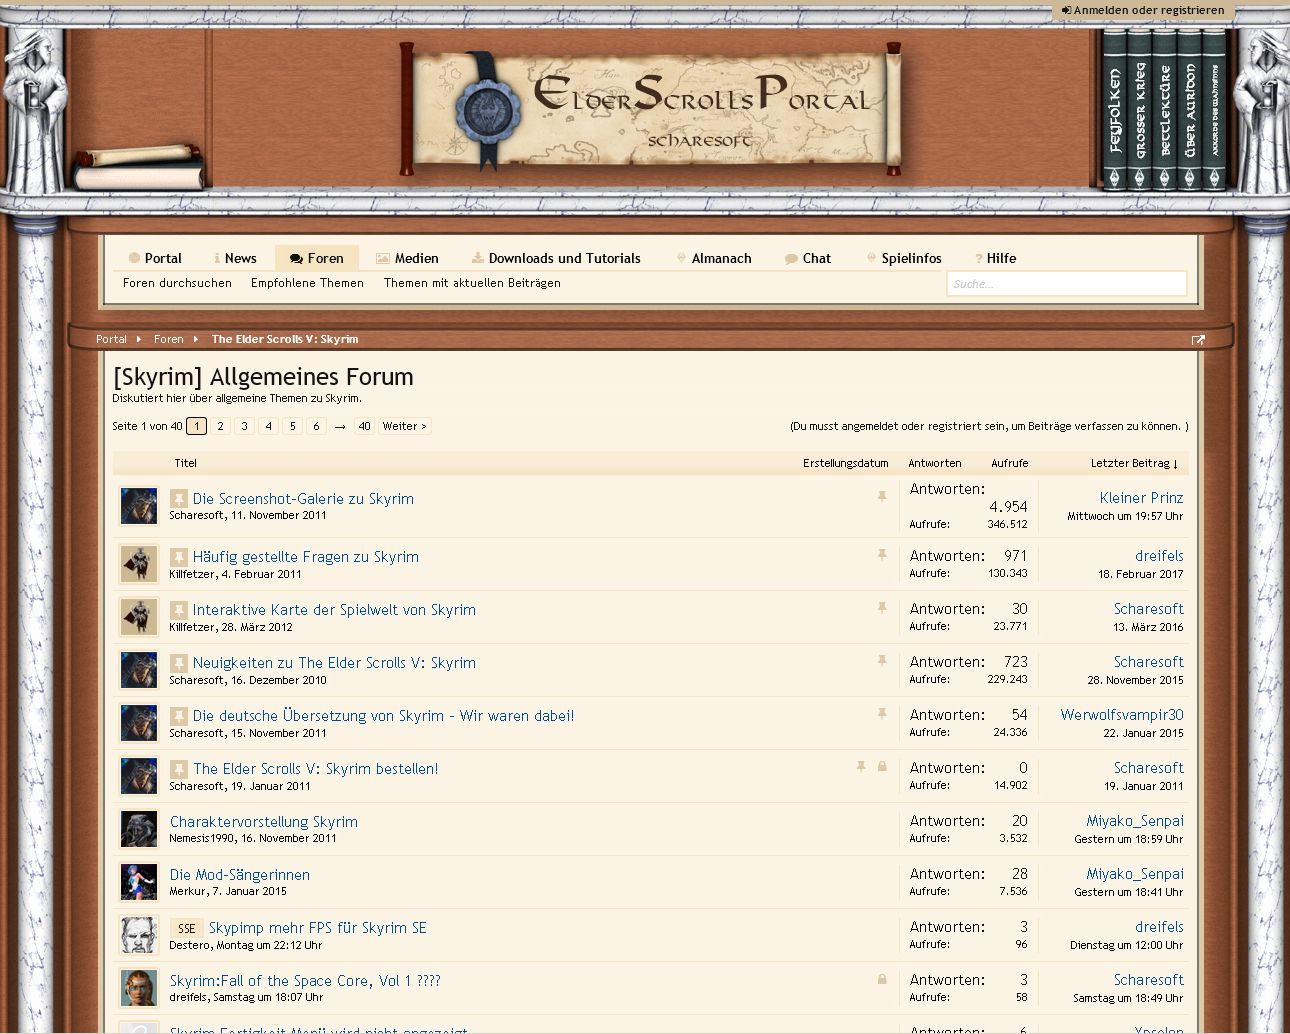
Task: Click Merkur's avatar beside Die Mod-Sängerinnen
Action: pos(139,882)
